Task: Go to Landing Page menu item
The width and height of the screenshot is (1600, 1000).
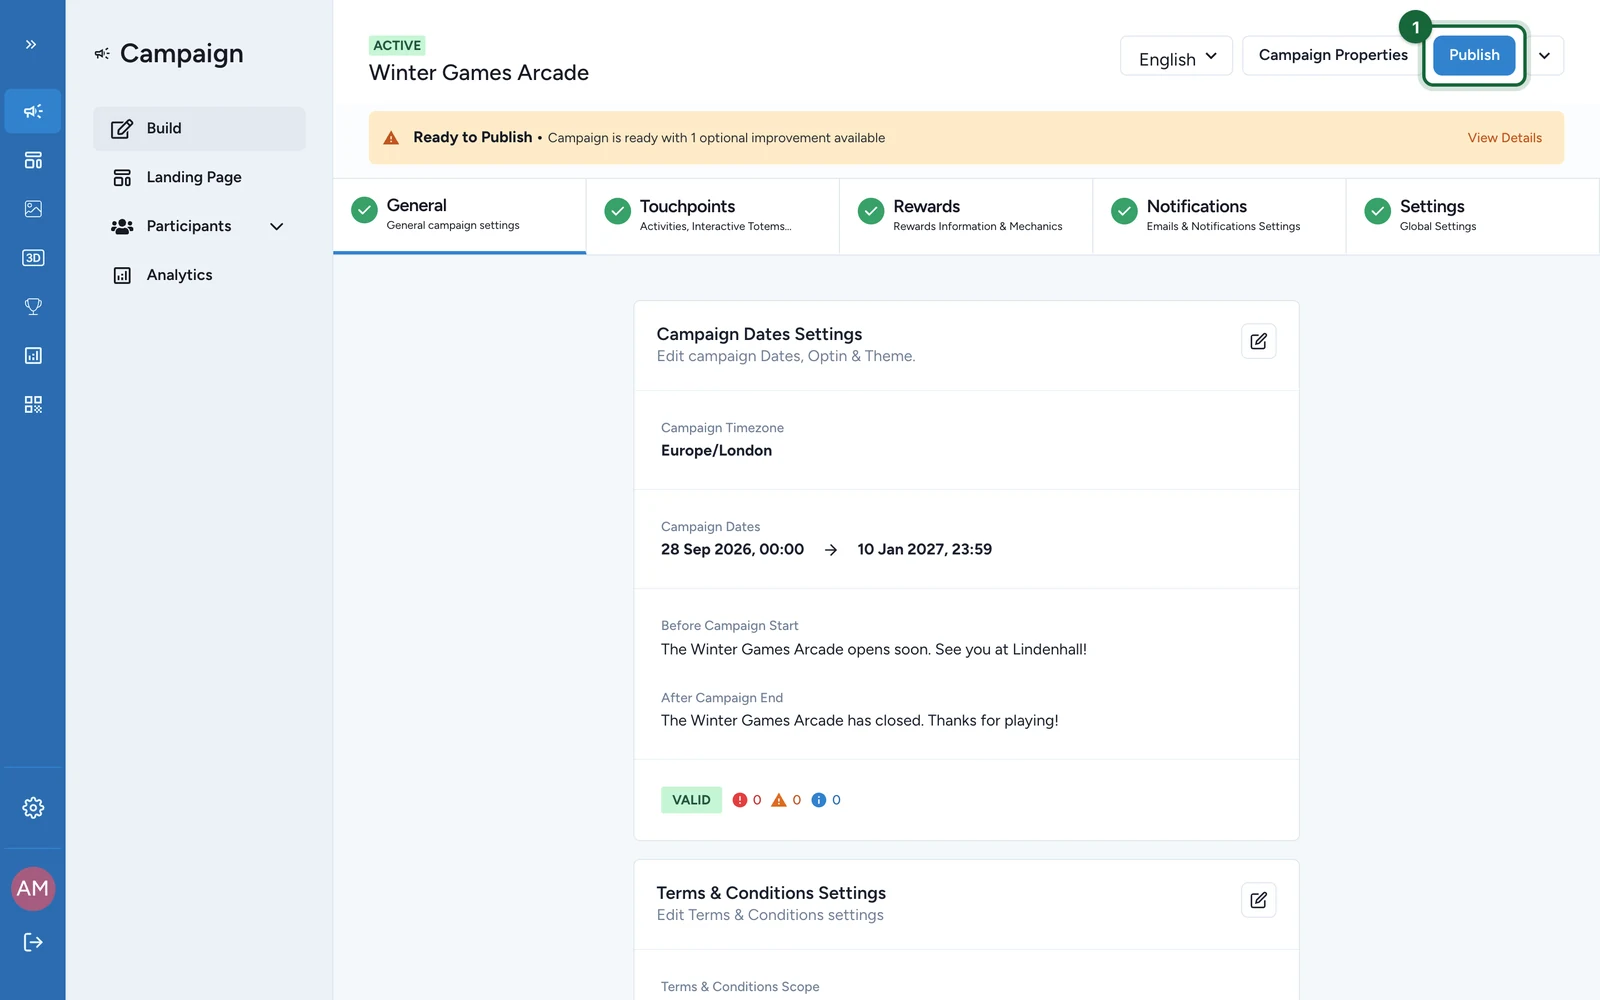Action: (199, 178)
